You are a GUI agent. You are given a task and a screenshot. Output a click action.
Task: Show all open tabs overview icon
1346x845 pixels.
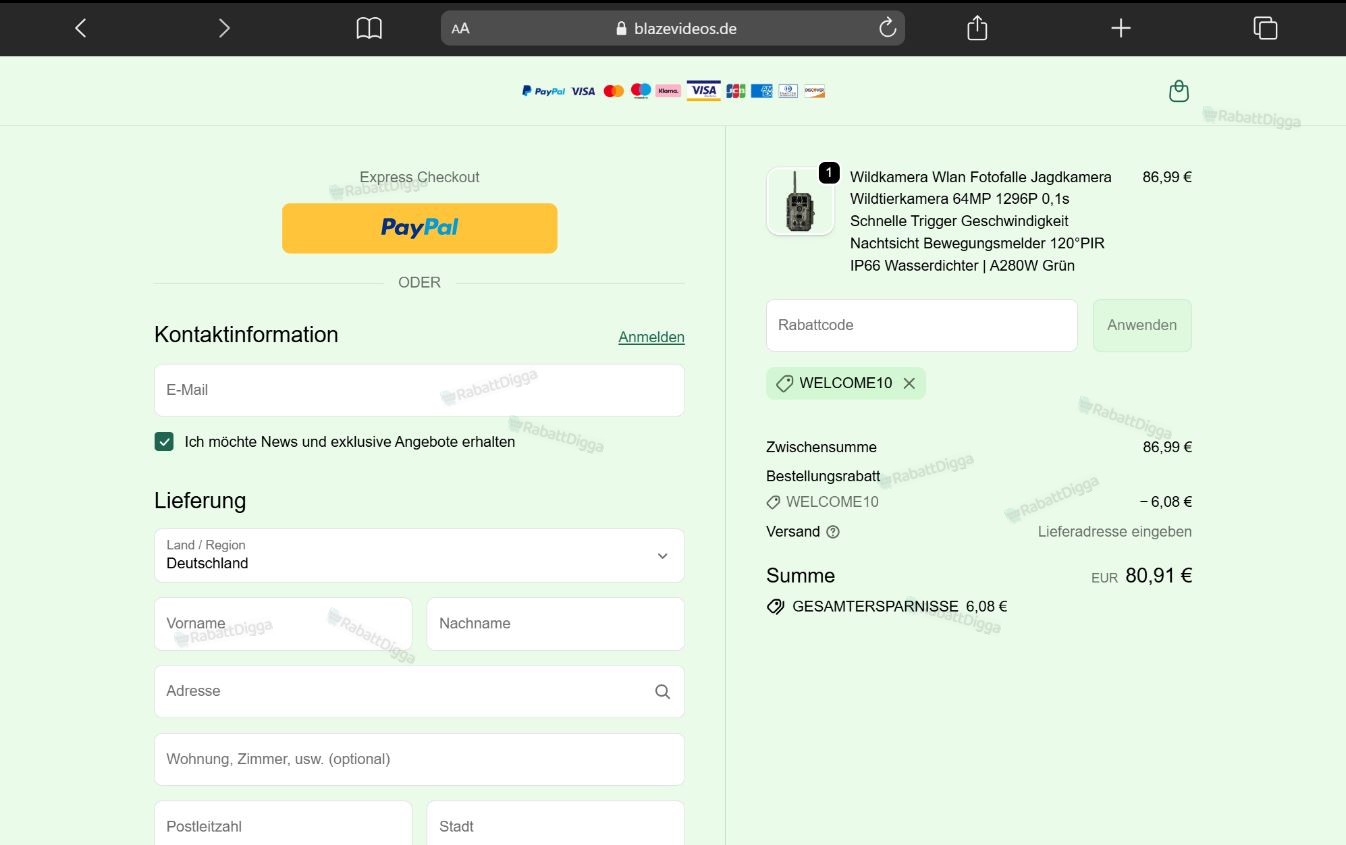click(1265, 28)
